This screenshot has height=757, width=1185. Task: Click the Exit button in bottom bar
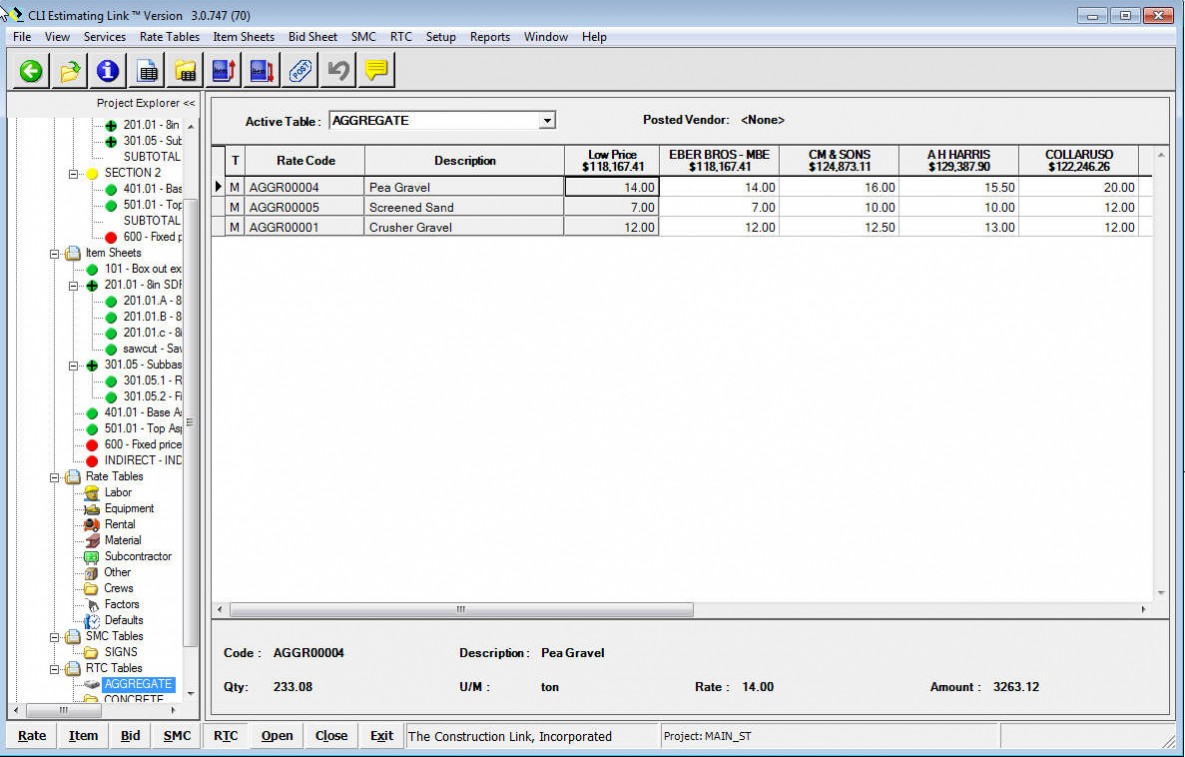pos(382,736)
